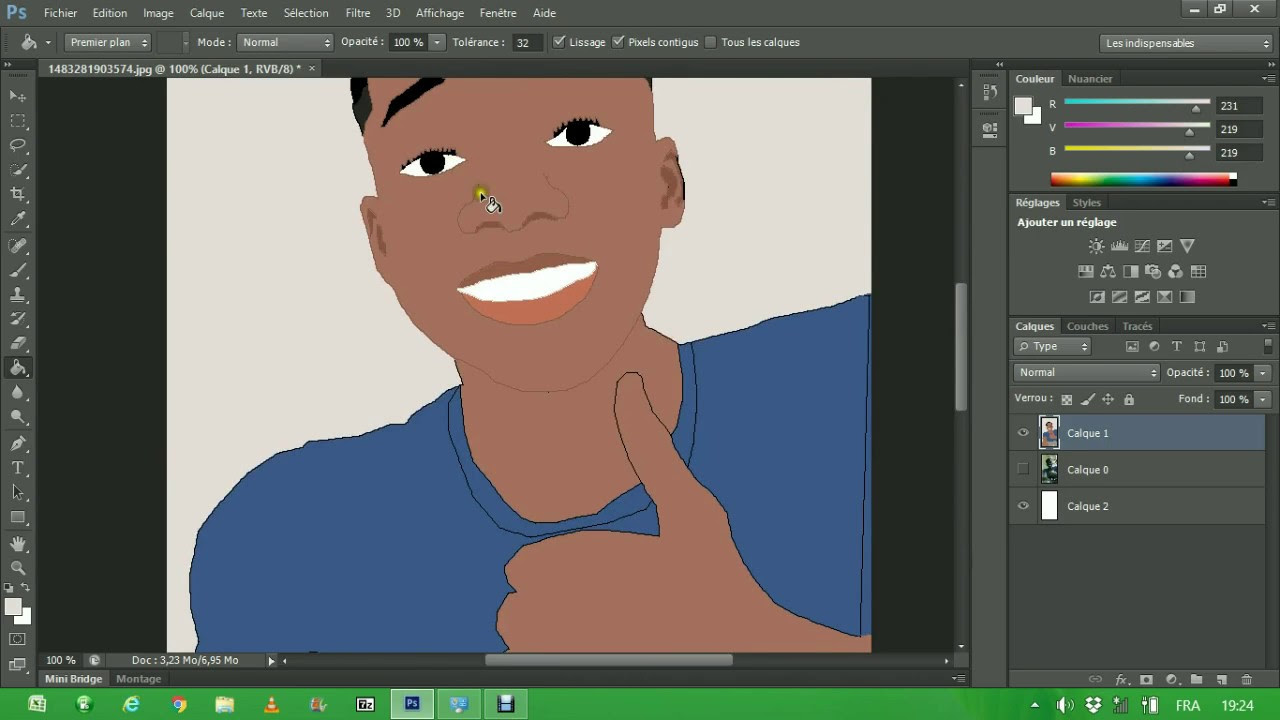Select the Brush tool
The height and width of the screenshot is (720, 1280).
pyautogui.click(x=18, y=270)
